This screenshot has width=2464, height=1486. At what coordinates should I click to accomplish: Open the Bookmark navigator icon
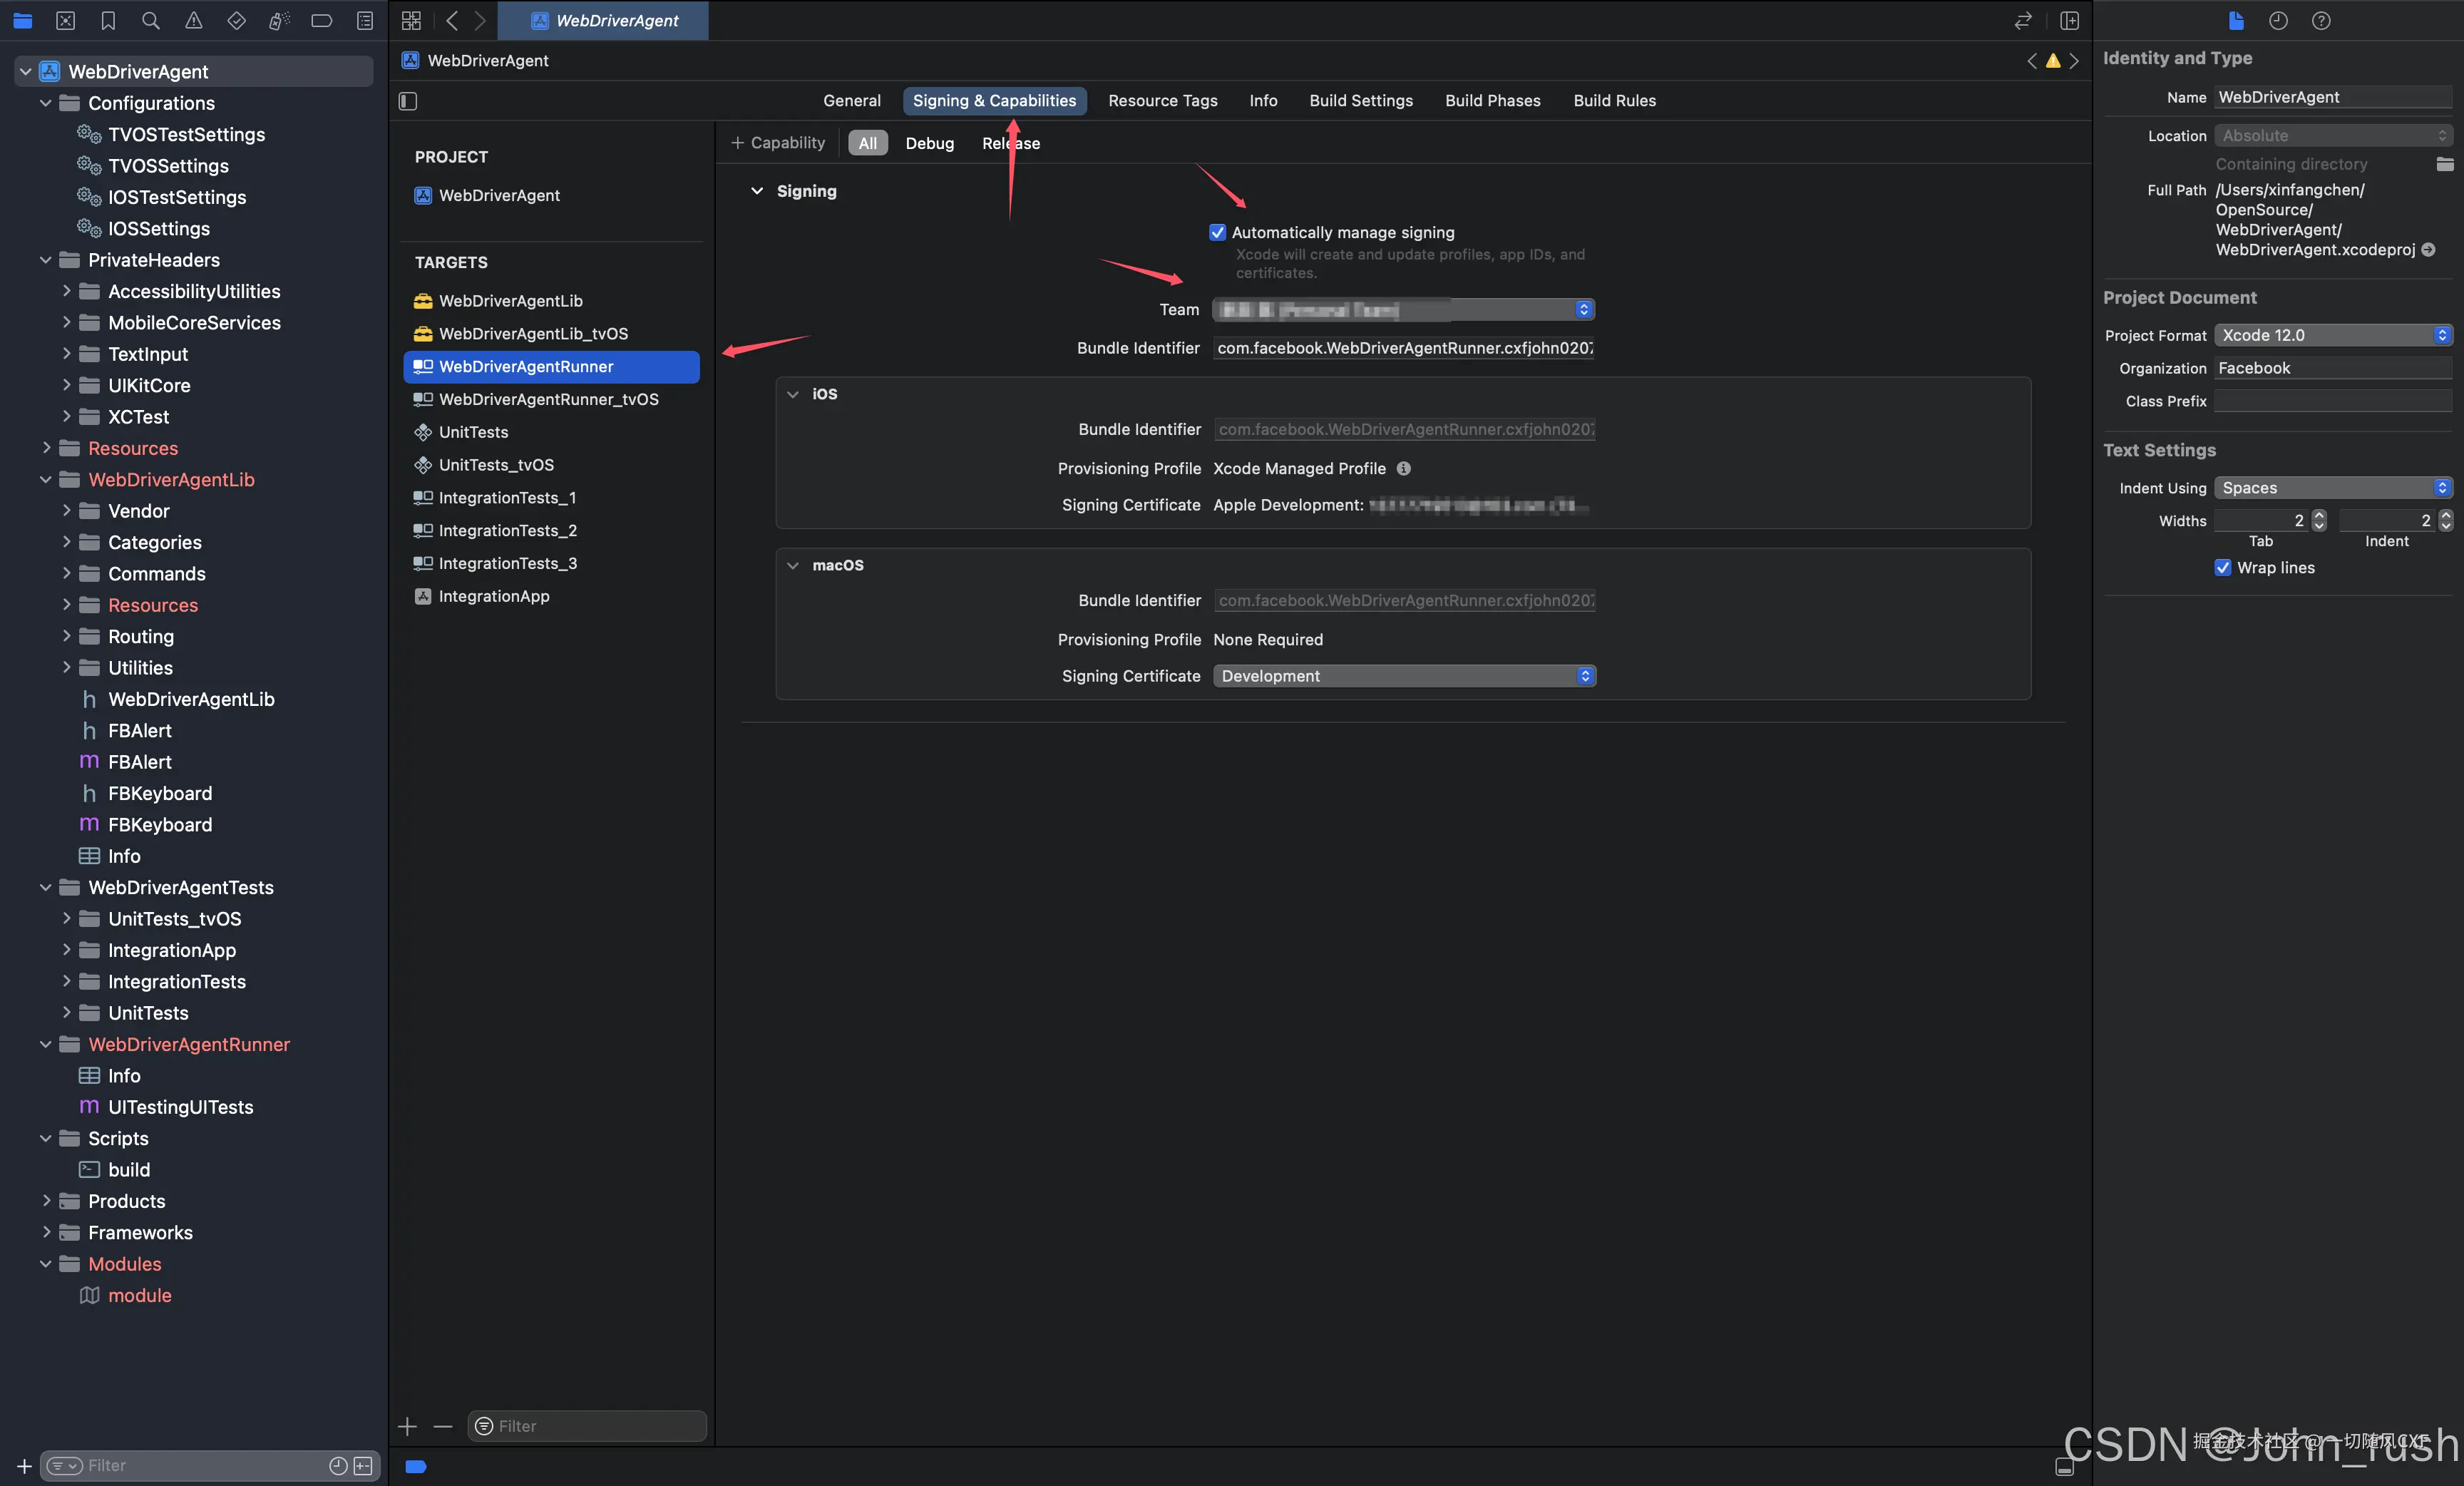108,20
